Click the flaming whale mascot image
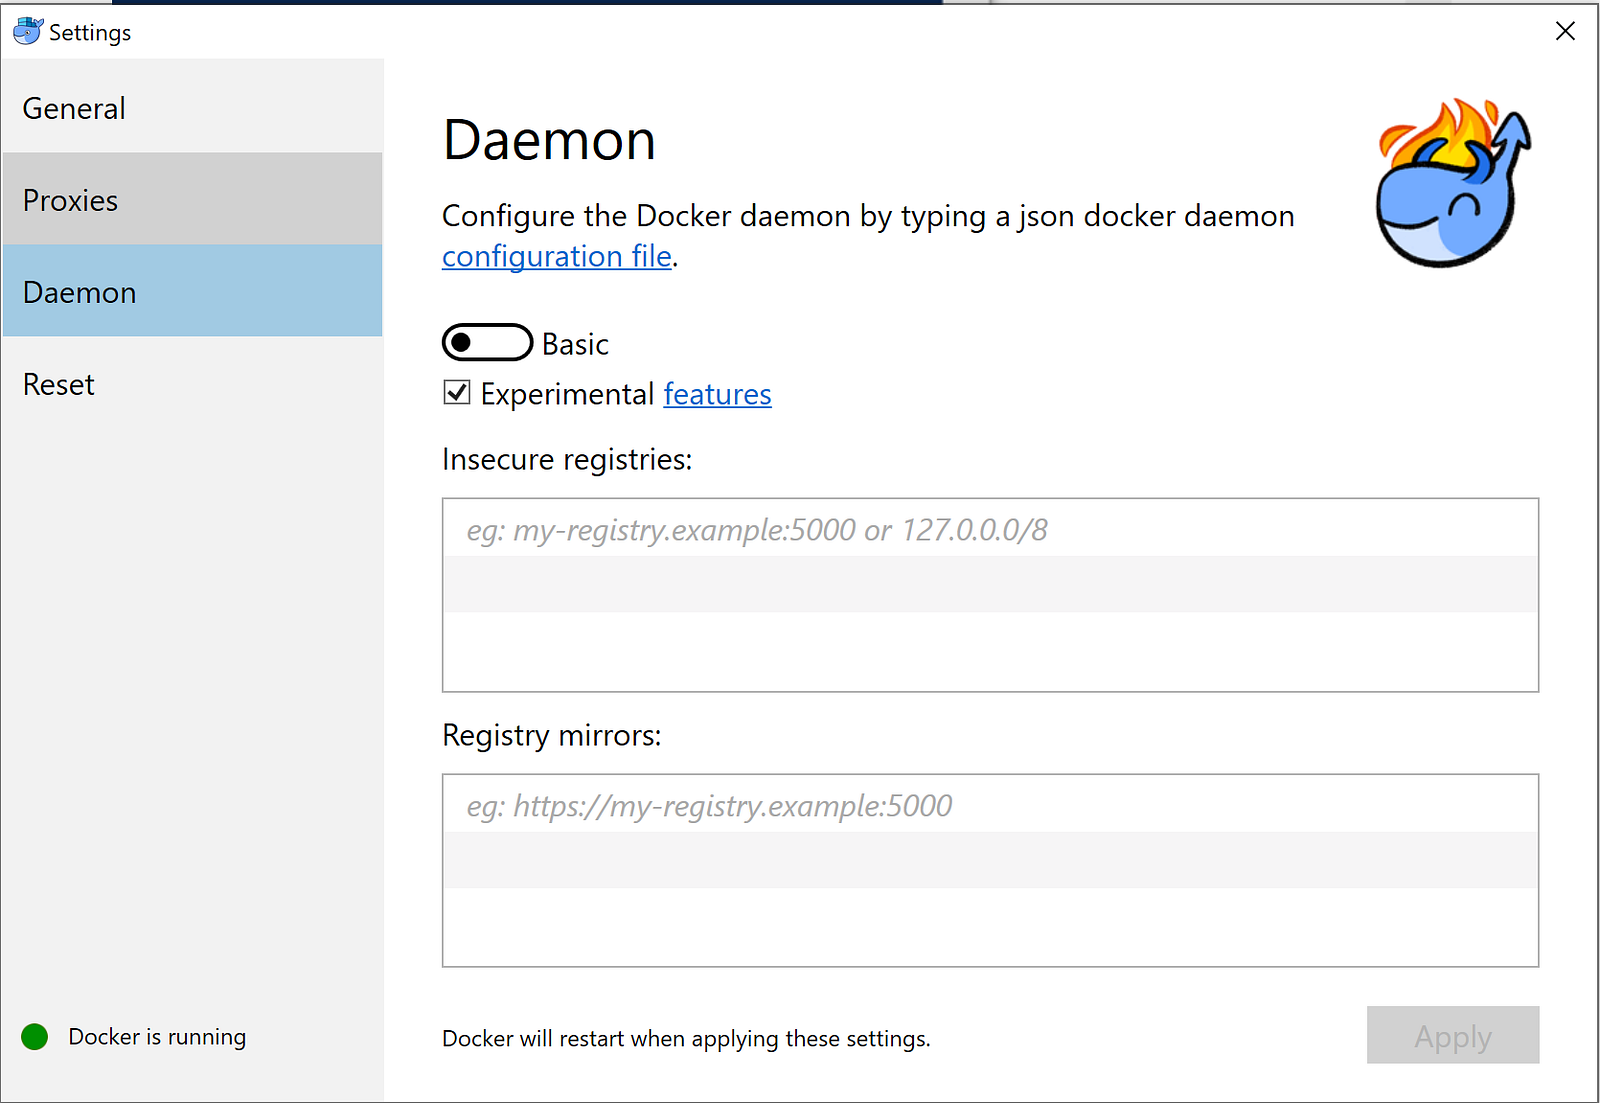The image size is (1600, 1103). tap(1452, 184)
